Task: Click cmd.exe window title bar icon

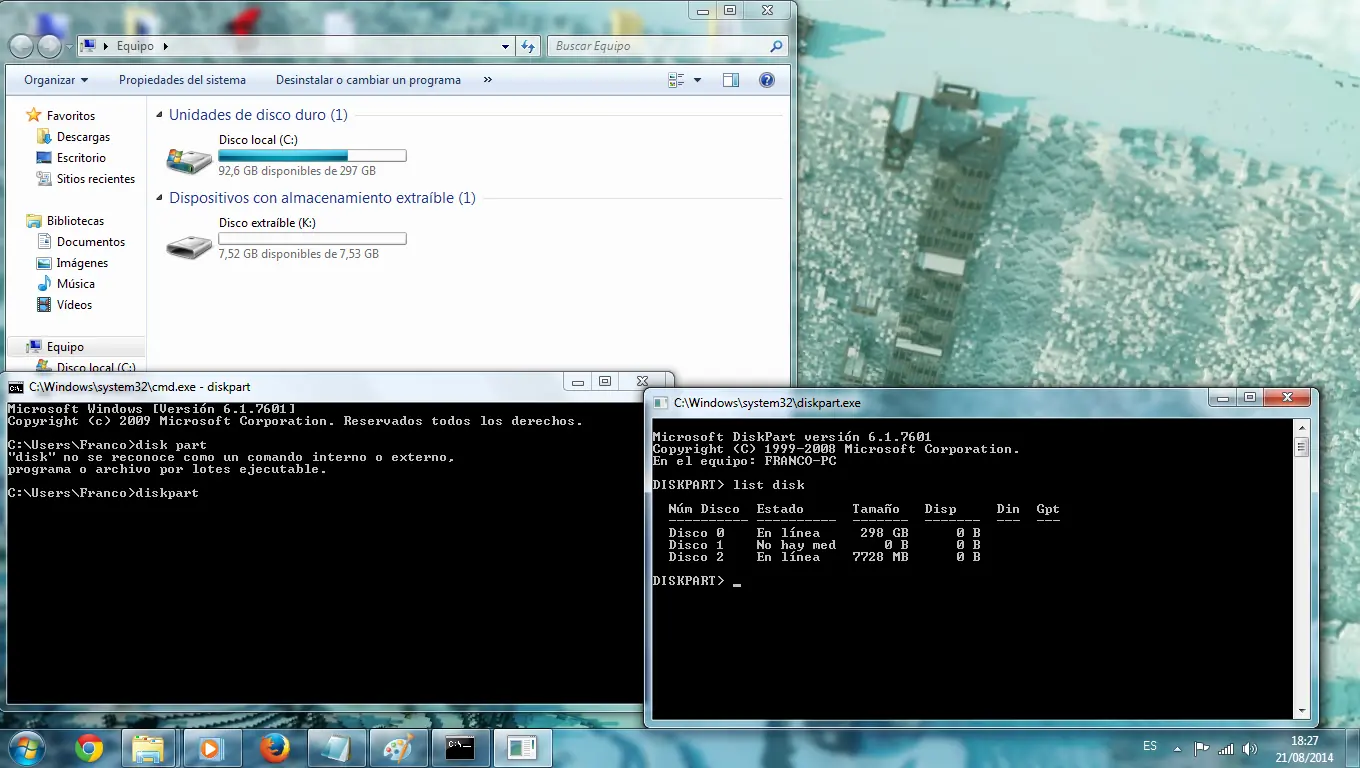Action: pyautogui.click(x=16, y=387)
